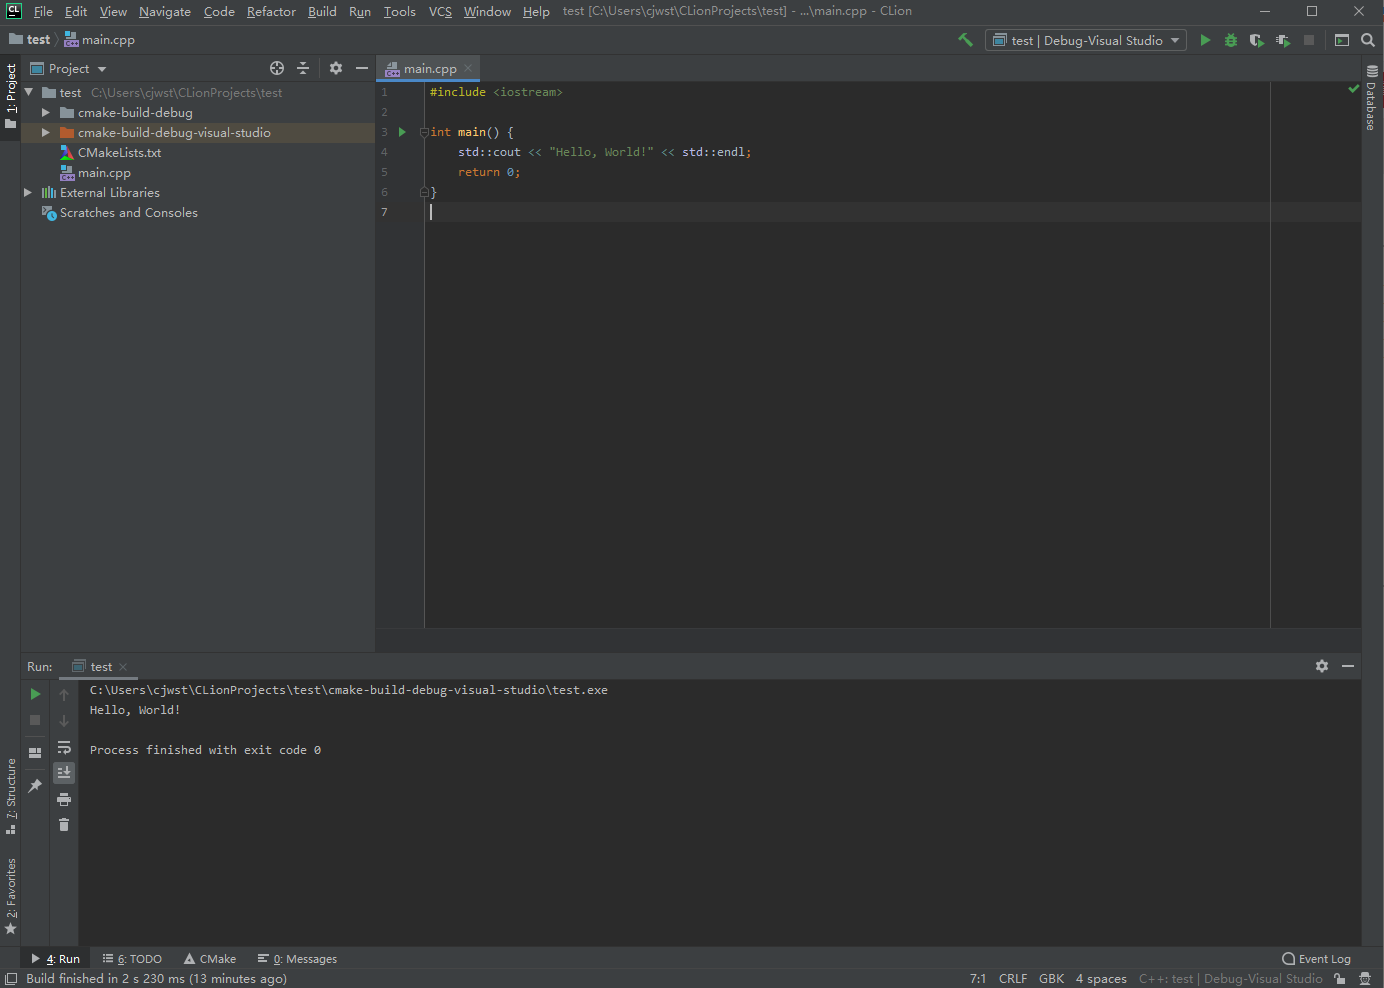Toggle soft-wrap in the Run console
Screen dimensions: 1384x988
tap(64, 747)
